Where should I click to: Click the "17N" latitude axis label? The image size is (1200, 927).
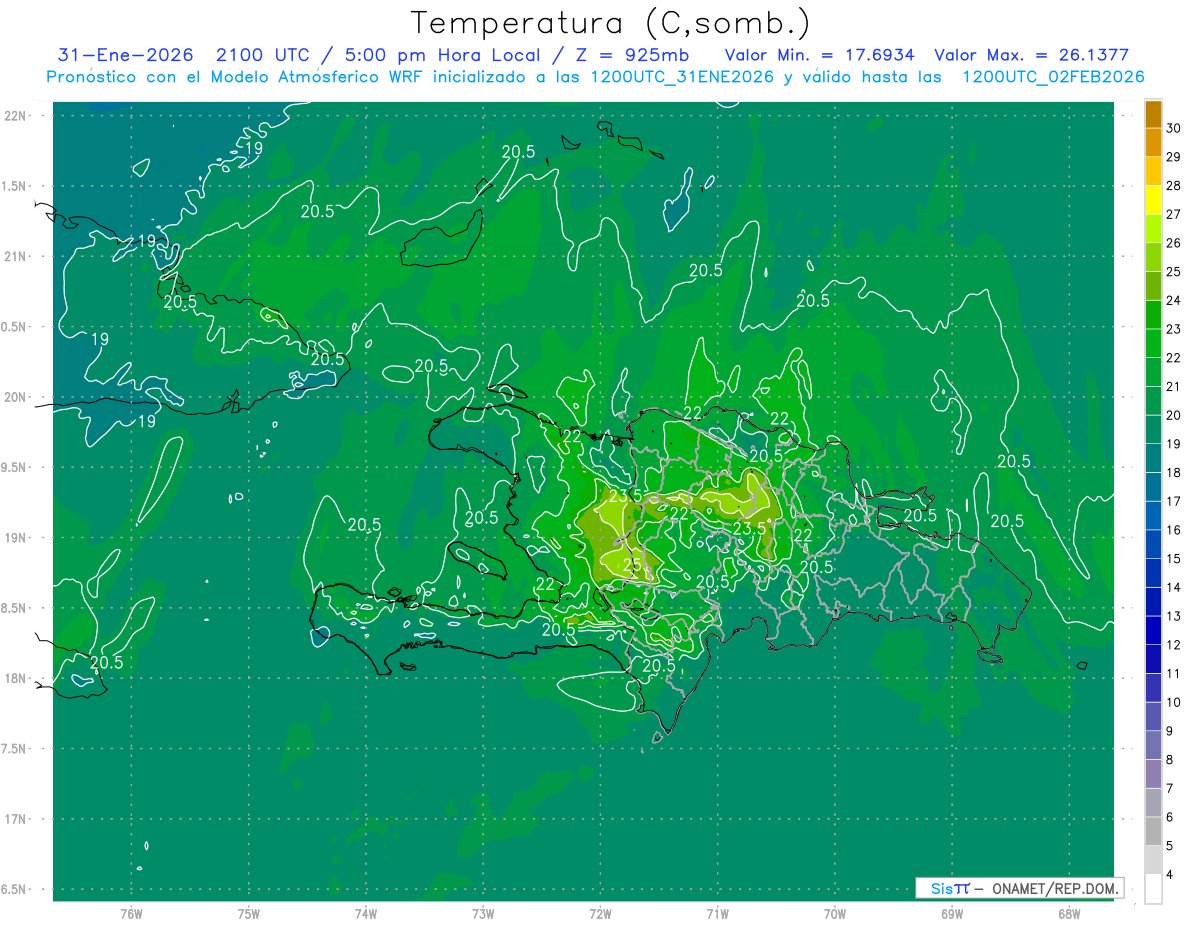click(17, 819)
